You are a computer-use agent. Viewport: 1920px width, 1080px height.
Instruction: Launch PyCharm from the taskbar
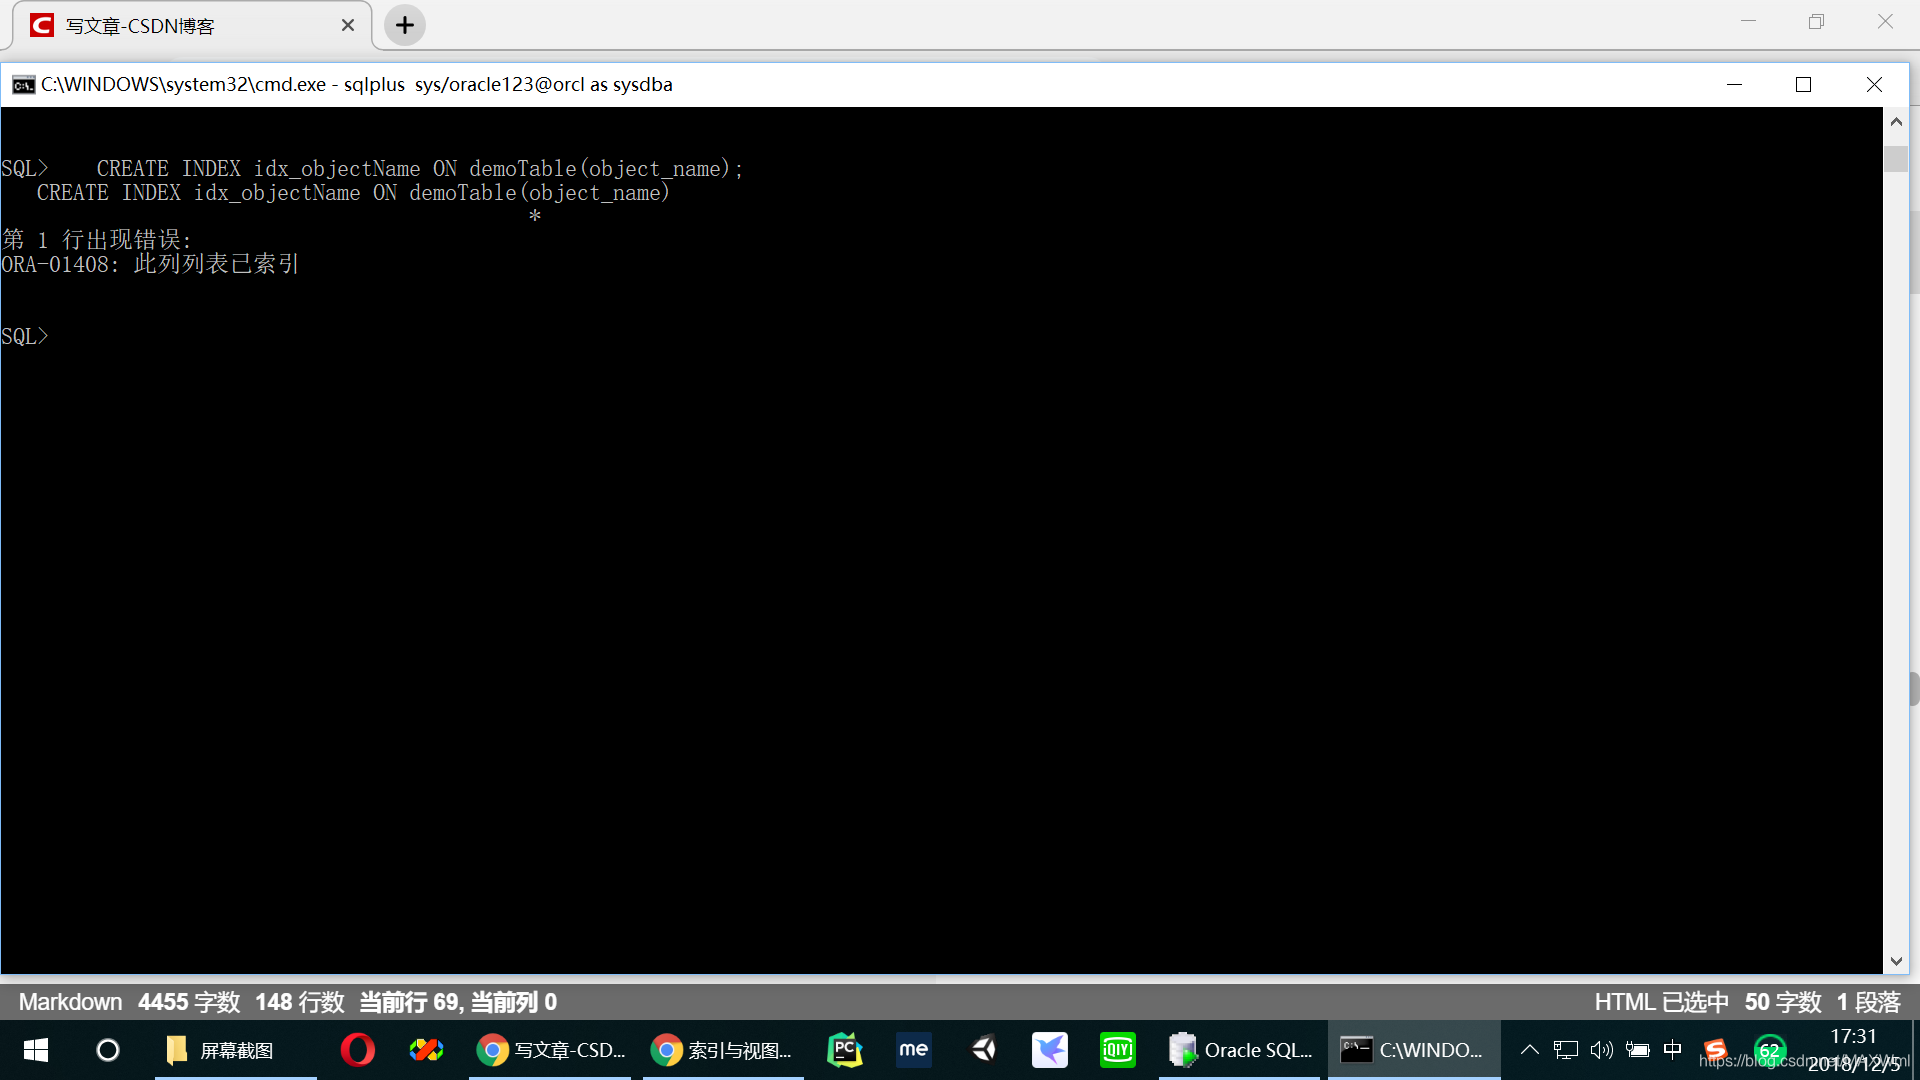click(x=845, y=1050)
